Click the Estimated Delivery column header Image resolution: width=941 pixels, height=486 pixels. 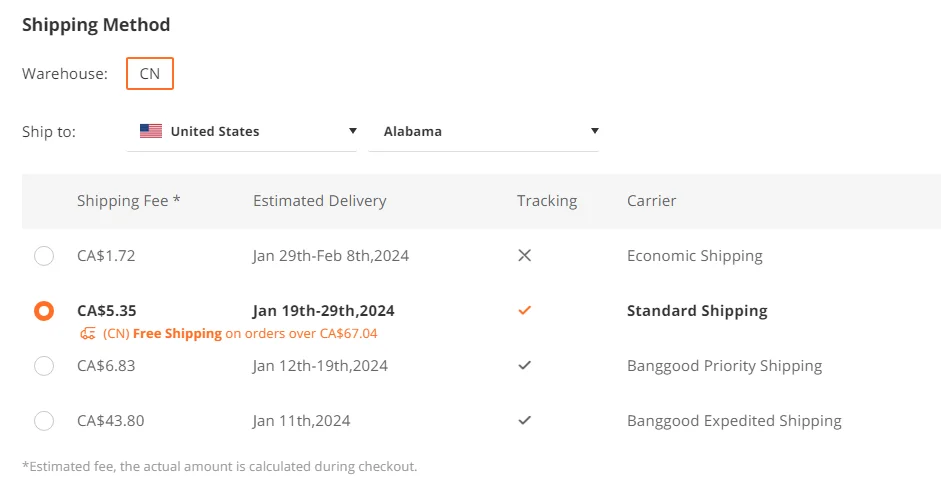319,201
